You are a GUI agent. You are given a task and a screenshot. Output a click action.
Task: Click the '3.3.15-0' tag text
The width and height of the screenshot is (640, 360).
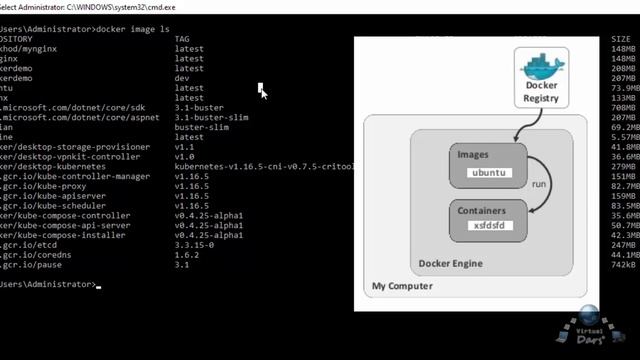(x=194, y=245)
